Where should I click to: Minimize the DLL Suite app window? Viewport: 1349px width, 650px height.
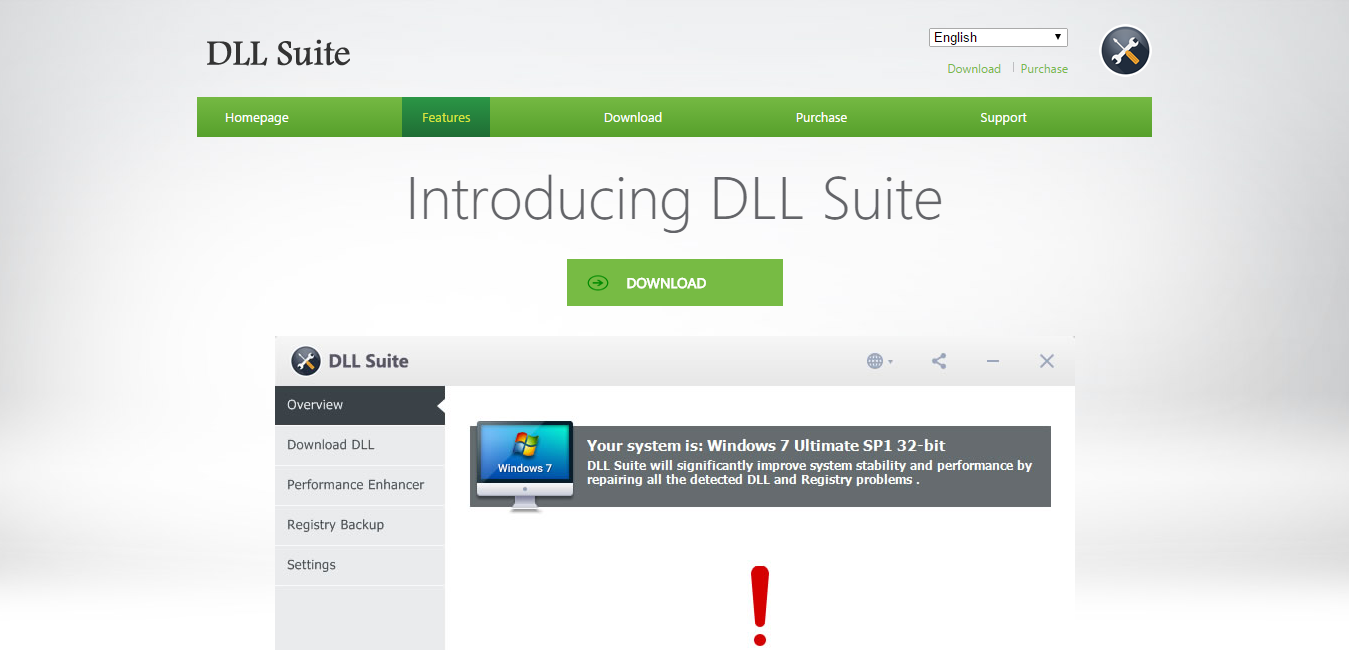coord(993,361)
